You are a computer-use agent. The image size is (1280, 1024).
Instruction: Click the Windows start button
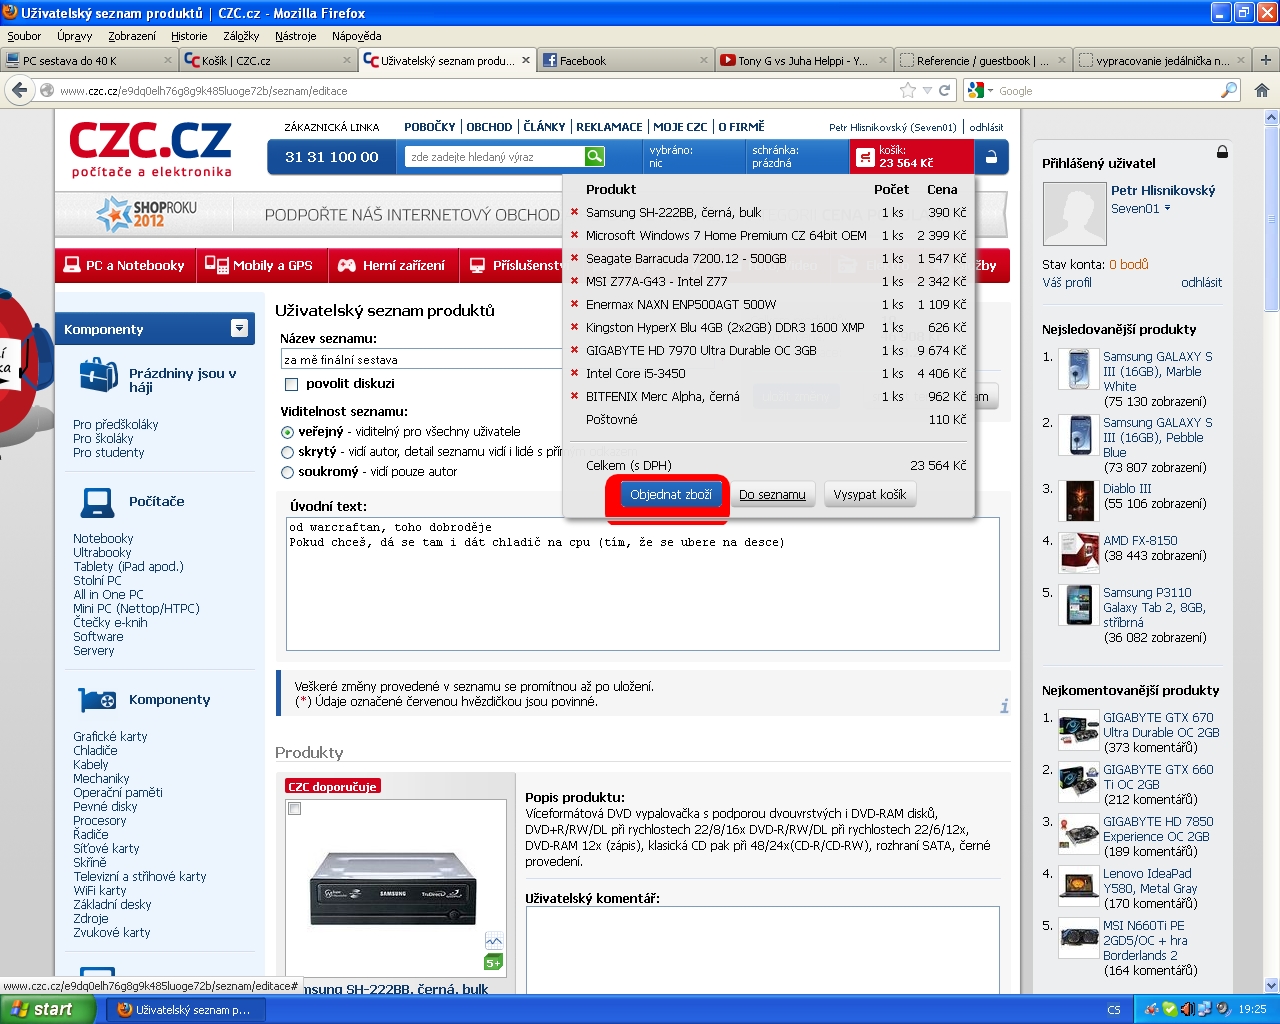click(x=48, y=1009)
